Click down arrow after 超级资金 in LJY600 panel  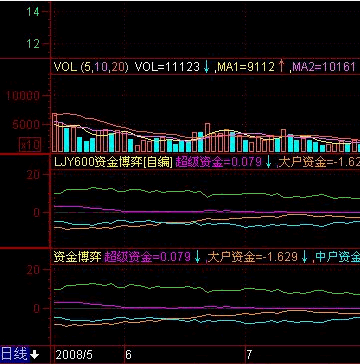(269, 162)
